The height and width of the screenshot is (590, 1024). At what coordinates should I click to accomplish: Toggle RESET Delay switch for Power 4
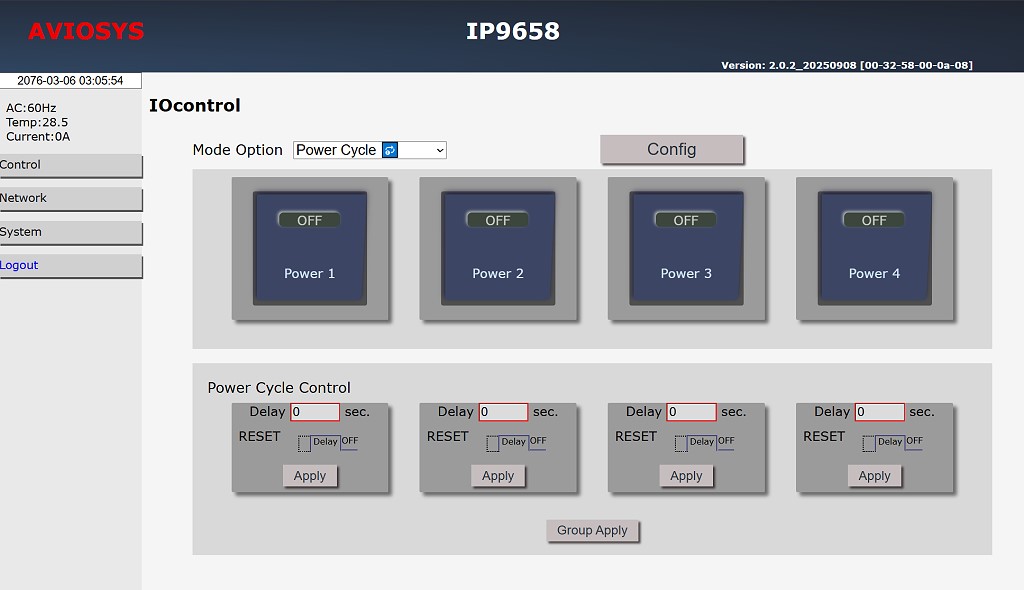coord(891,442)
